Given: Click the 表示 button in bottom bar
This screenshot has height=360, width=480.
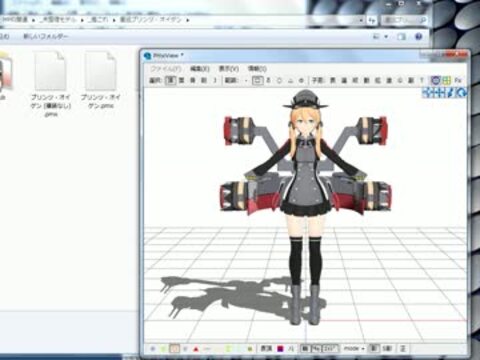Looking at the screenshot, I should click(x=266, y=349).
